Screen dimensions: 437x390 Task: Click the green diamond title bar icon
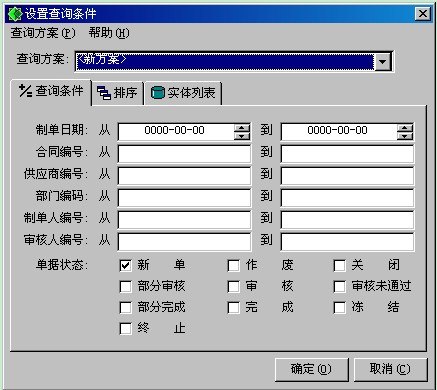pos(15,14)
